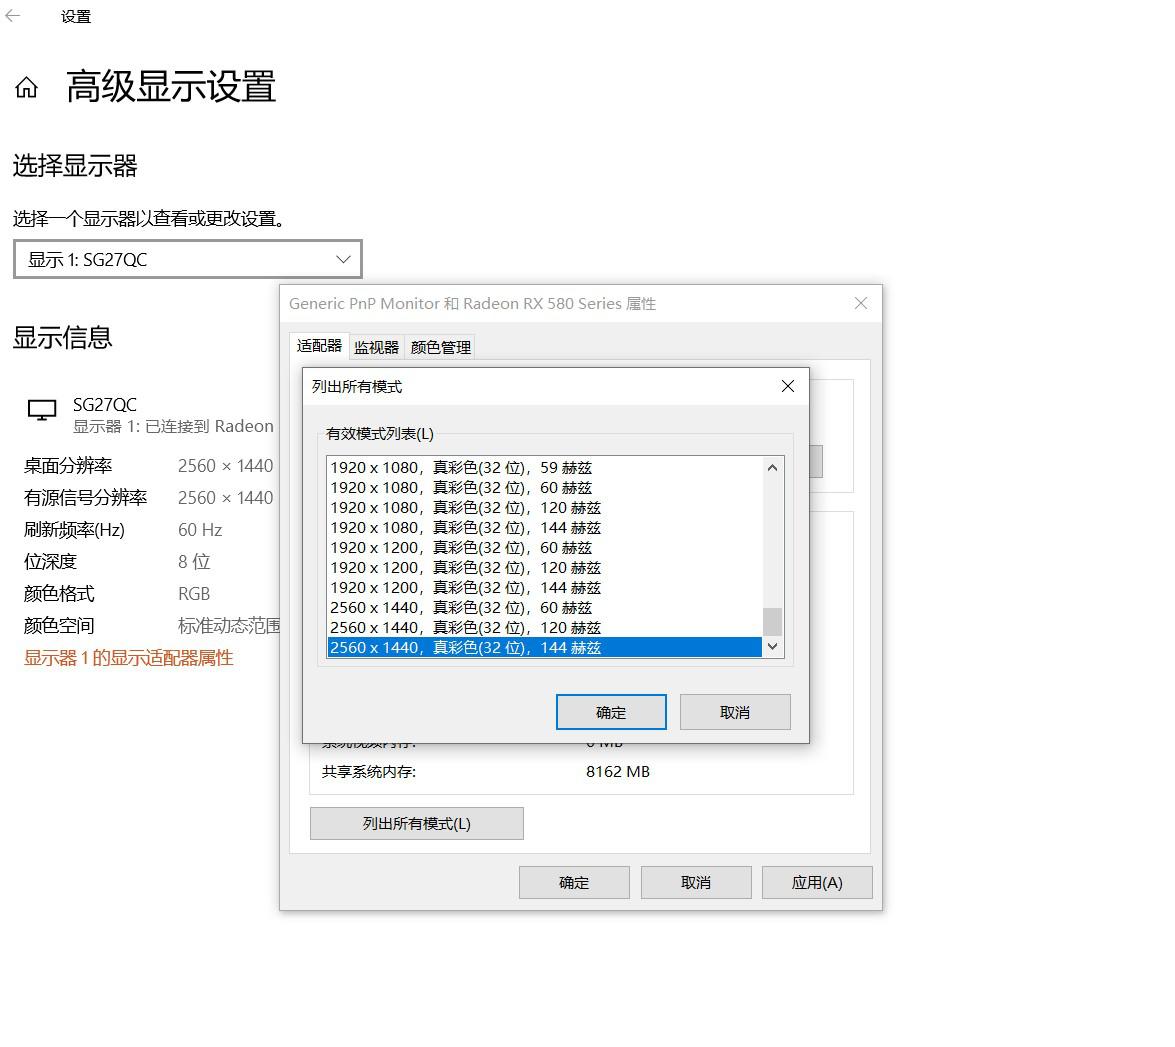This screenshot has width=1175, height=1047.
Task: Click 取消 in the 列出所有模式 dialog
Action: 735,711
